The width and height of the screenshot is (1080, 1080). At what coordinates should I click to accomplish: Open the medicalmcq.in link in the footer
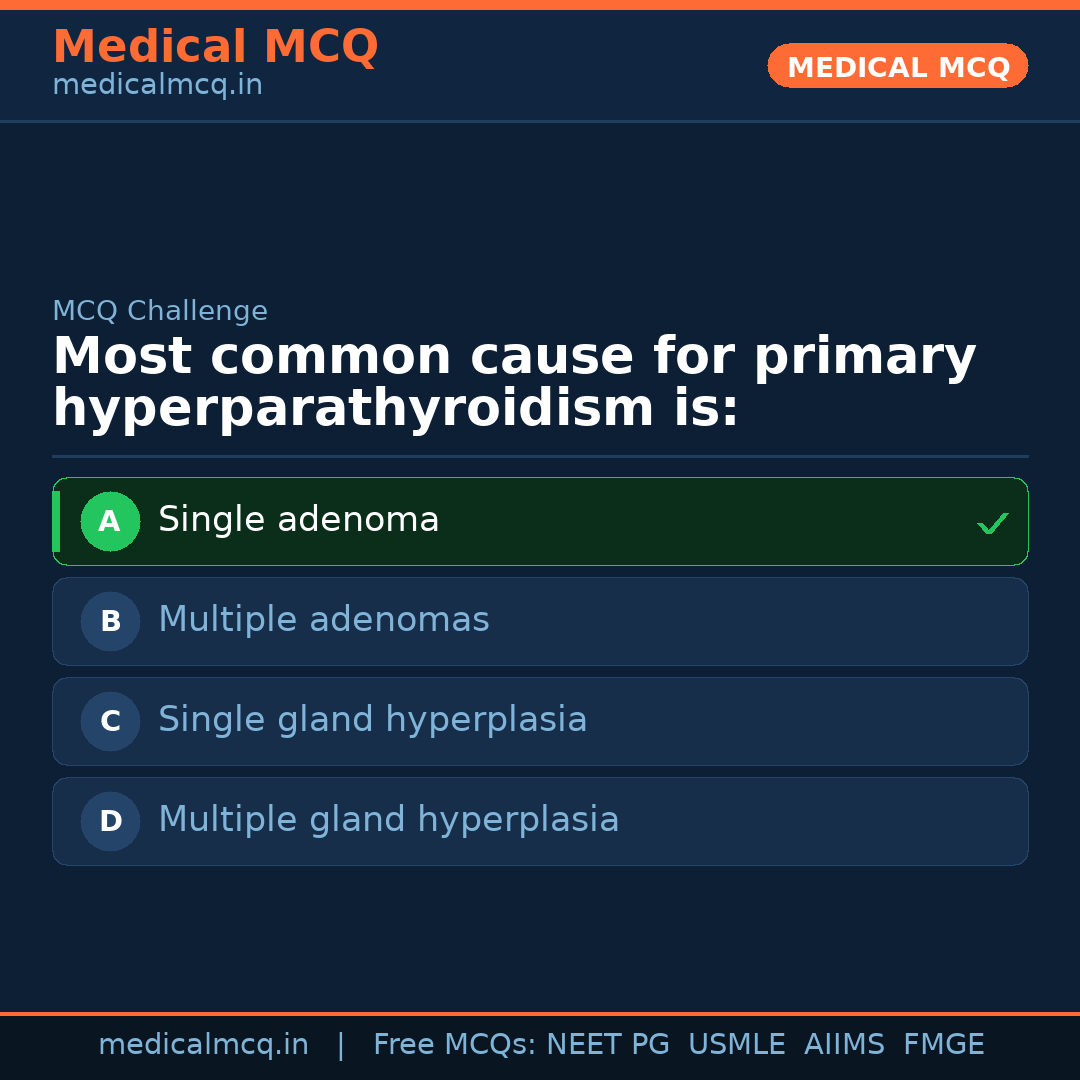pyautogui.click(x=203, y=1045)
